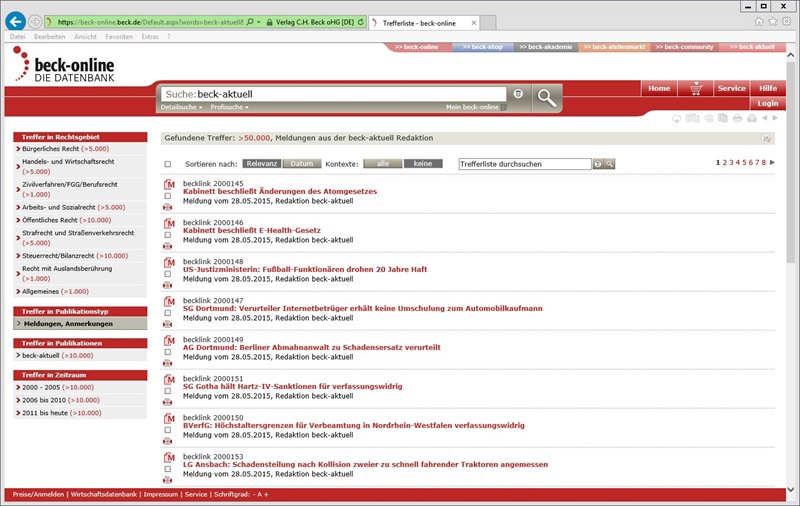Sort results by Relevanz
This screenshot has width=800, height=506.
[262, 164]
